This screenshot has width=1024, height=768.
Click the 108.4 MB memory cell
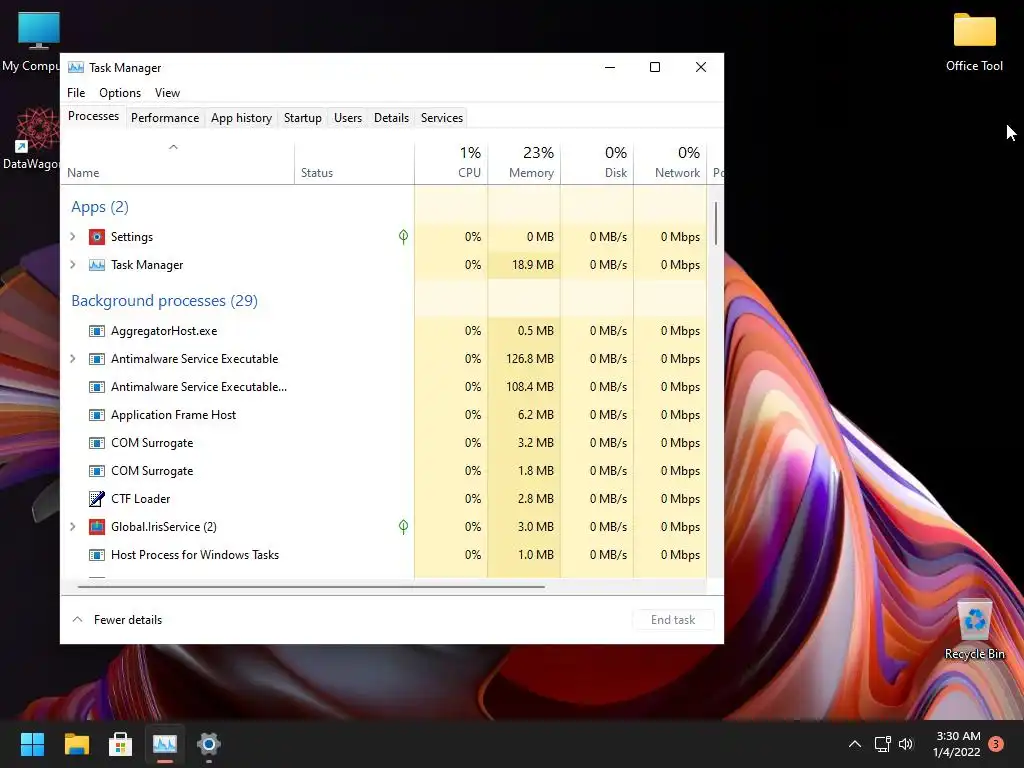pos(524,387)
